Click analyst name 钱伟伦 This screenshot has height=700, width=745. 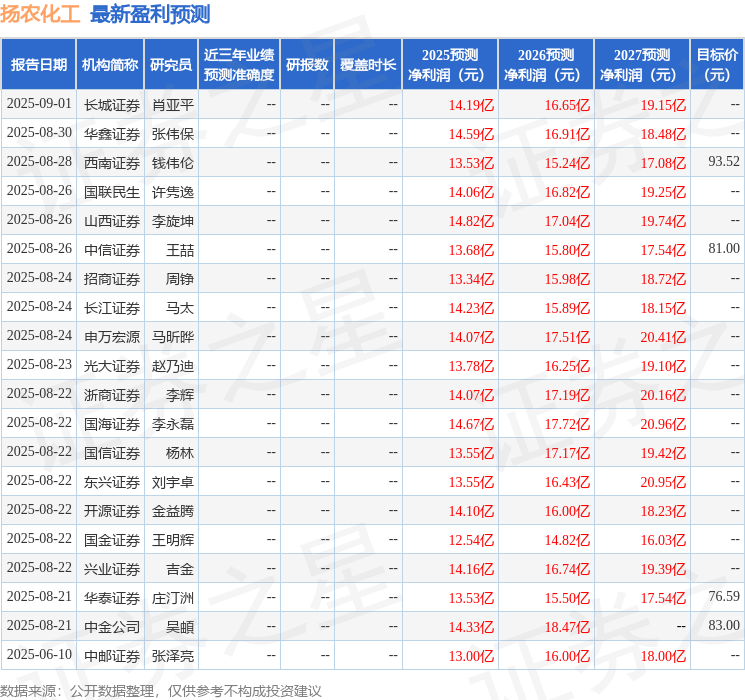[173, 163]
